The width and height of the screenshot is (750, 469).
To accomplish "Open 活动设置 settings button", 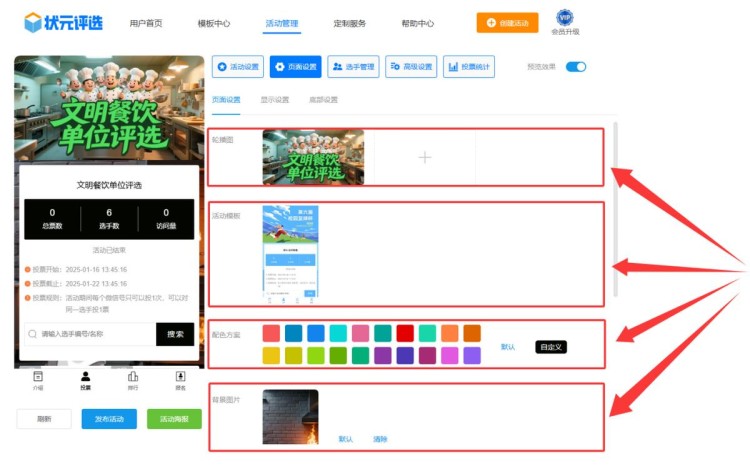I will pyautogui.click(x=238, y=67).
